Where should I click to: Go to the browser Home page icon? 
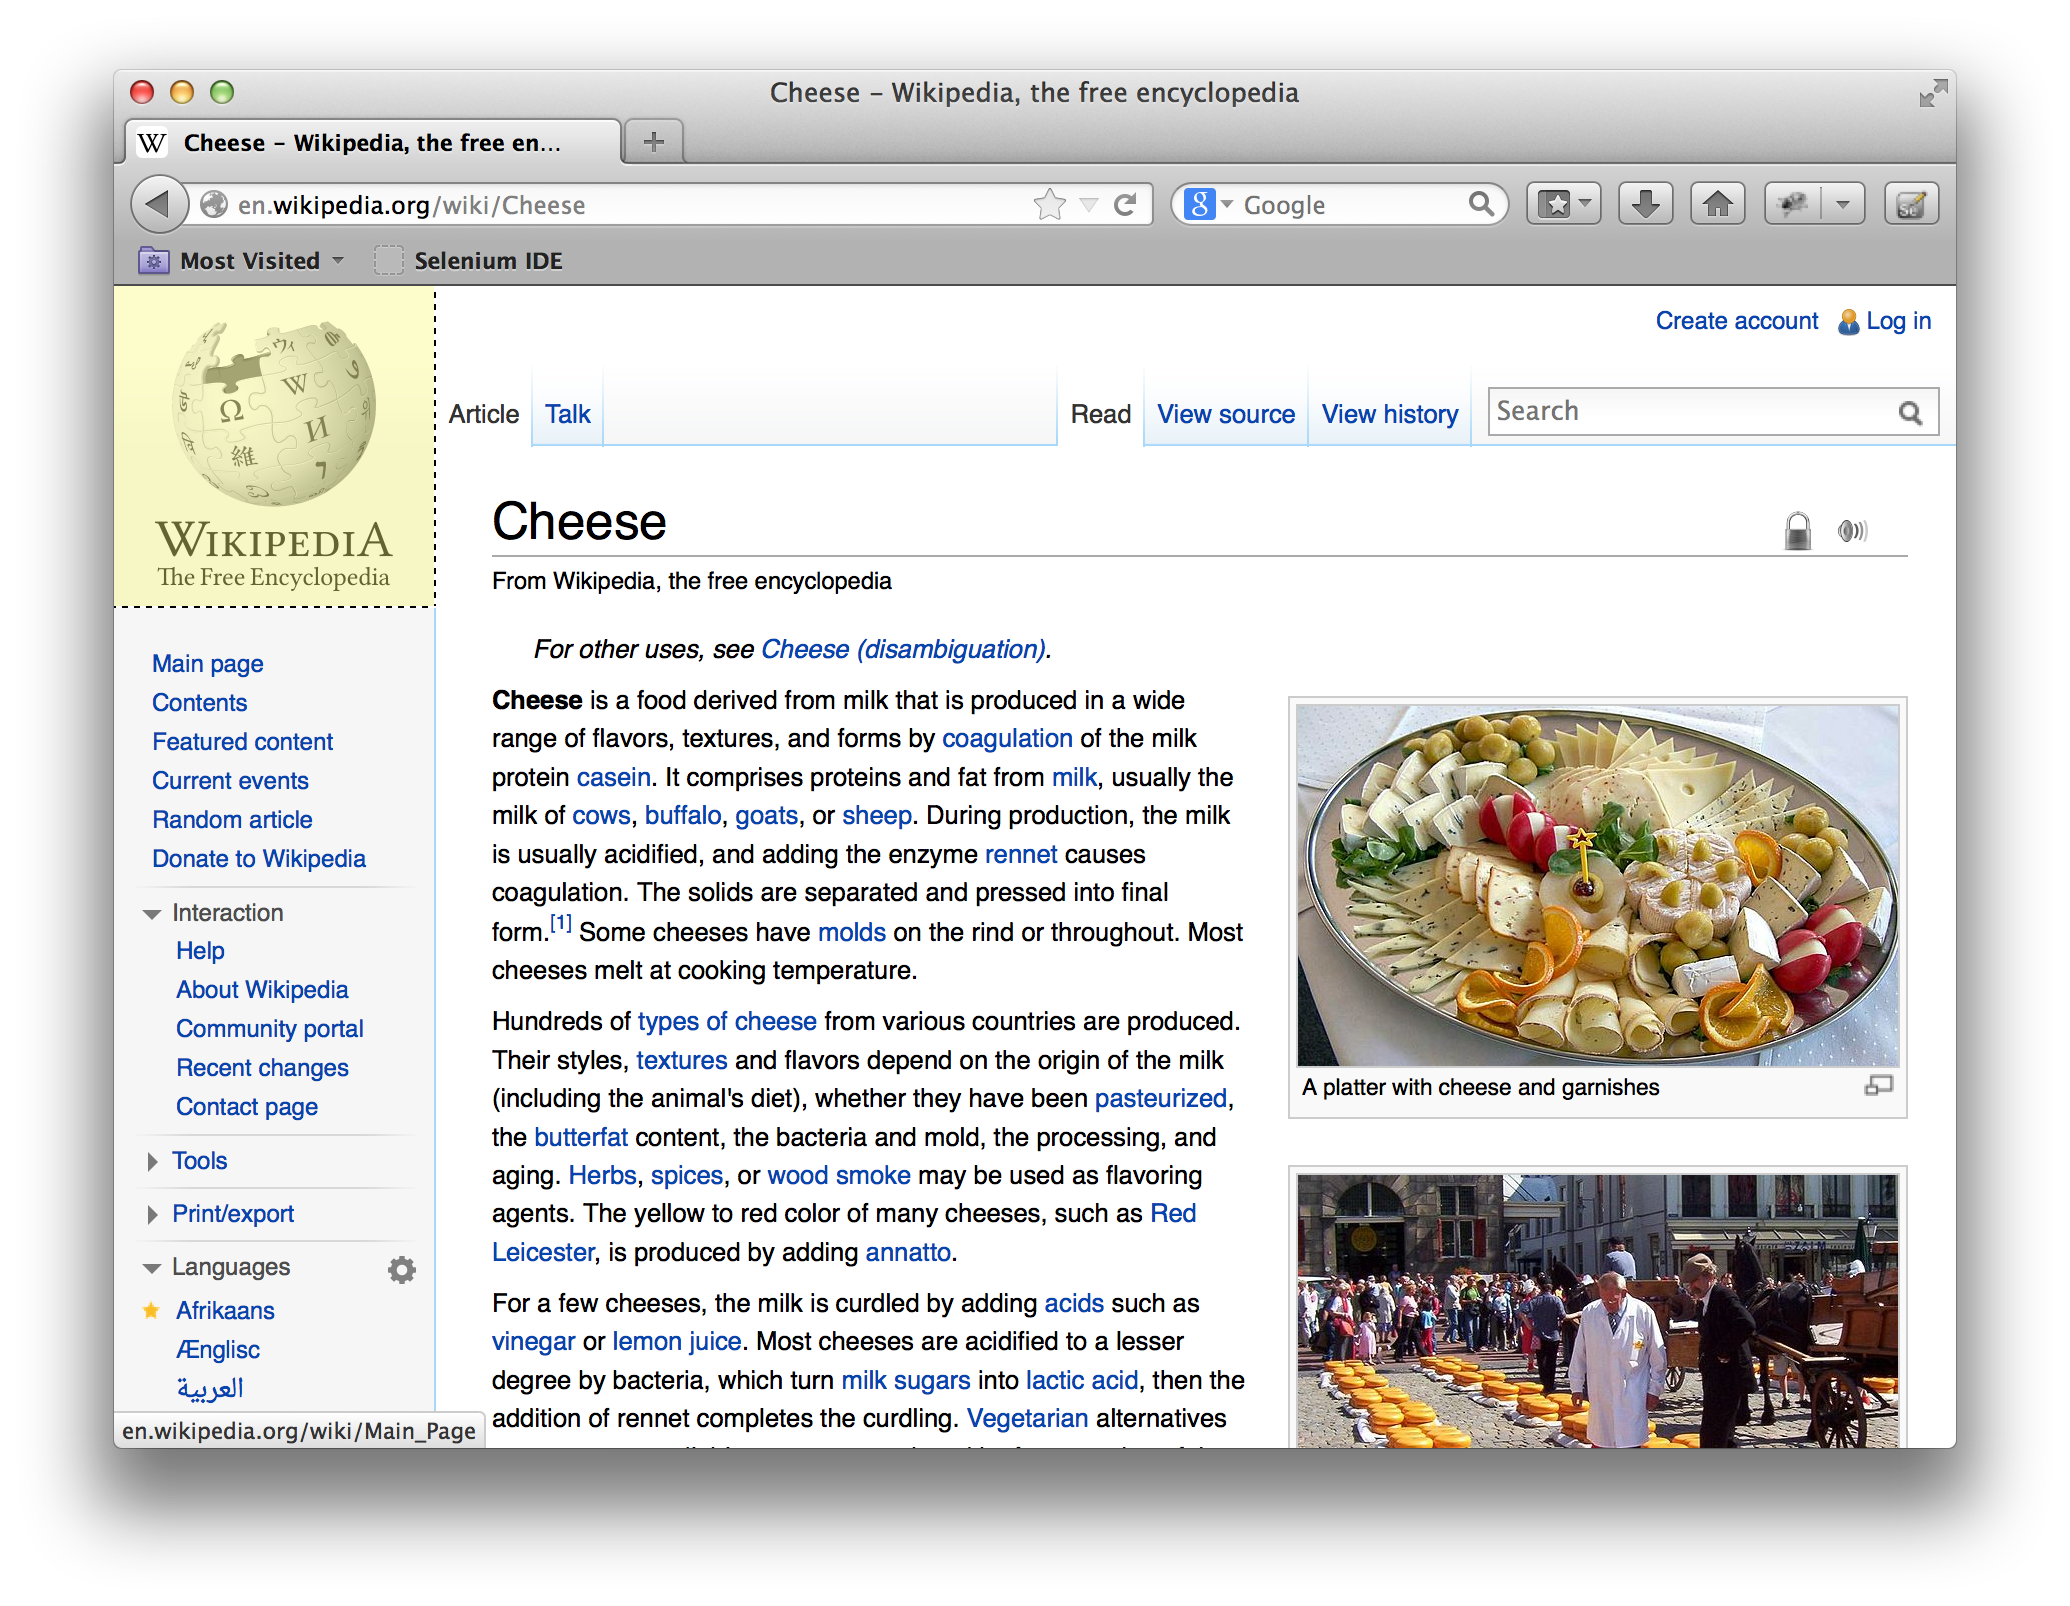point(1718,205)
